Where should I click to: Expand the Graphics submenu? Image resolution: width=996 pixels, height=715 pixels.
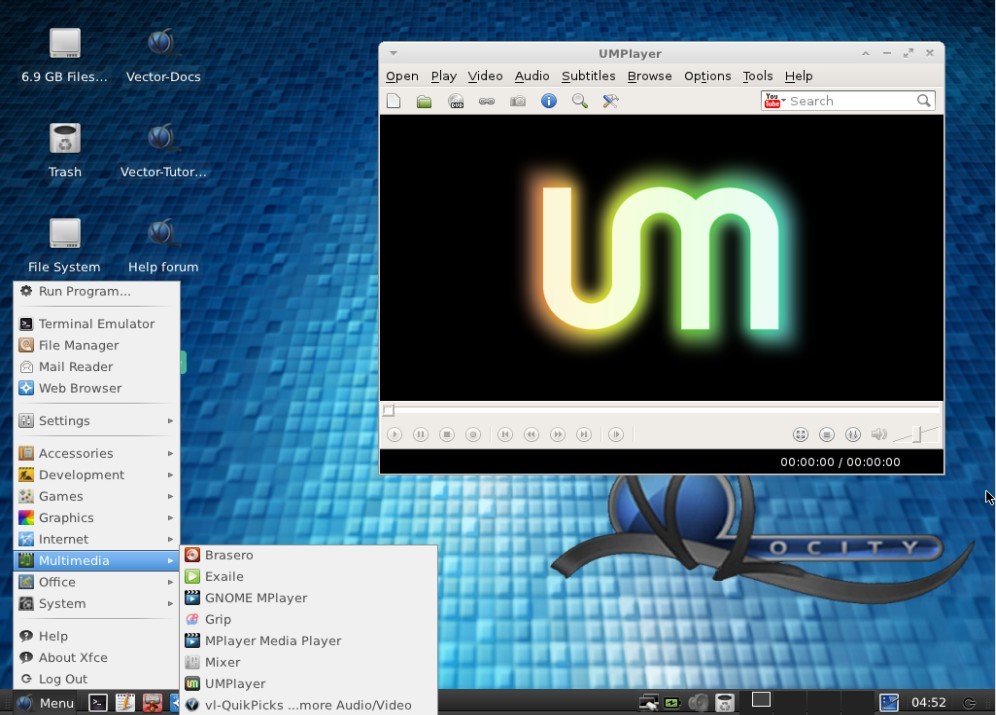[97, 518]
